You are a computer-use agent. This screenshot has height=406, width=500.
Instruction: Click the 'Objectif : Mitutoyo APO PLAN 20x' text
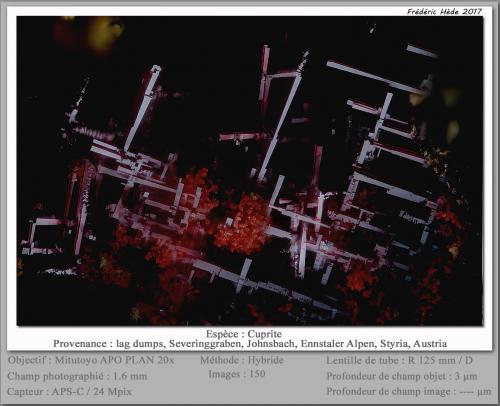91,360
